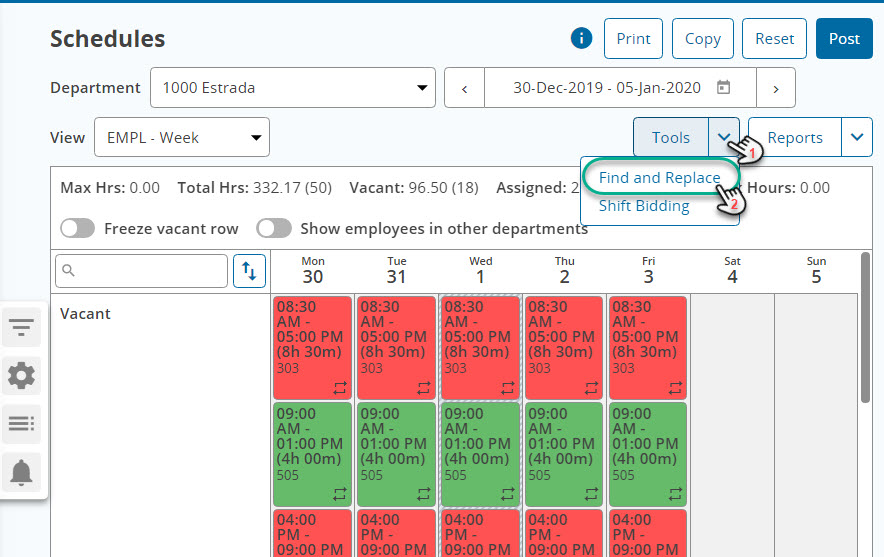Click the Post button

coord(844,38)
